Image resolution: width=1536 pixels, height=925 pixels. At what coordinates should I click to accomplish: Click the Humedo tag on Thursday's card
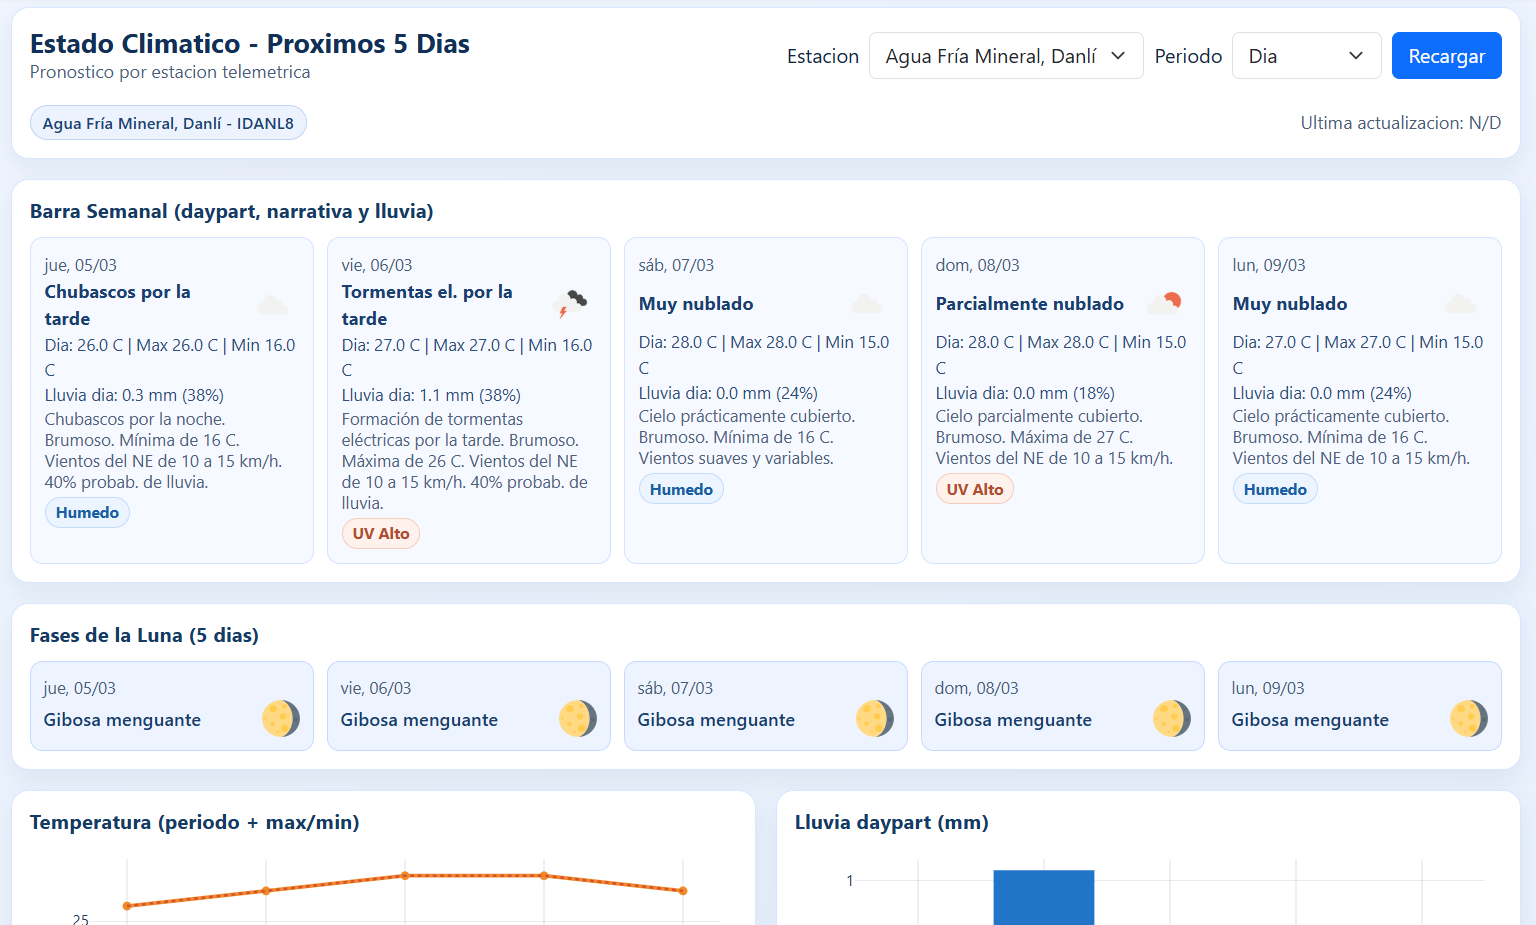(87, 513)
